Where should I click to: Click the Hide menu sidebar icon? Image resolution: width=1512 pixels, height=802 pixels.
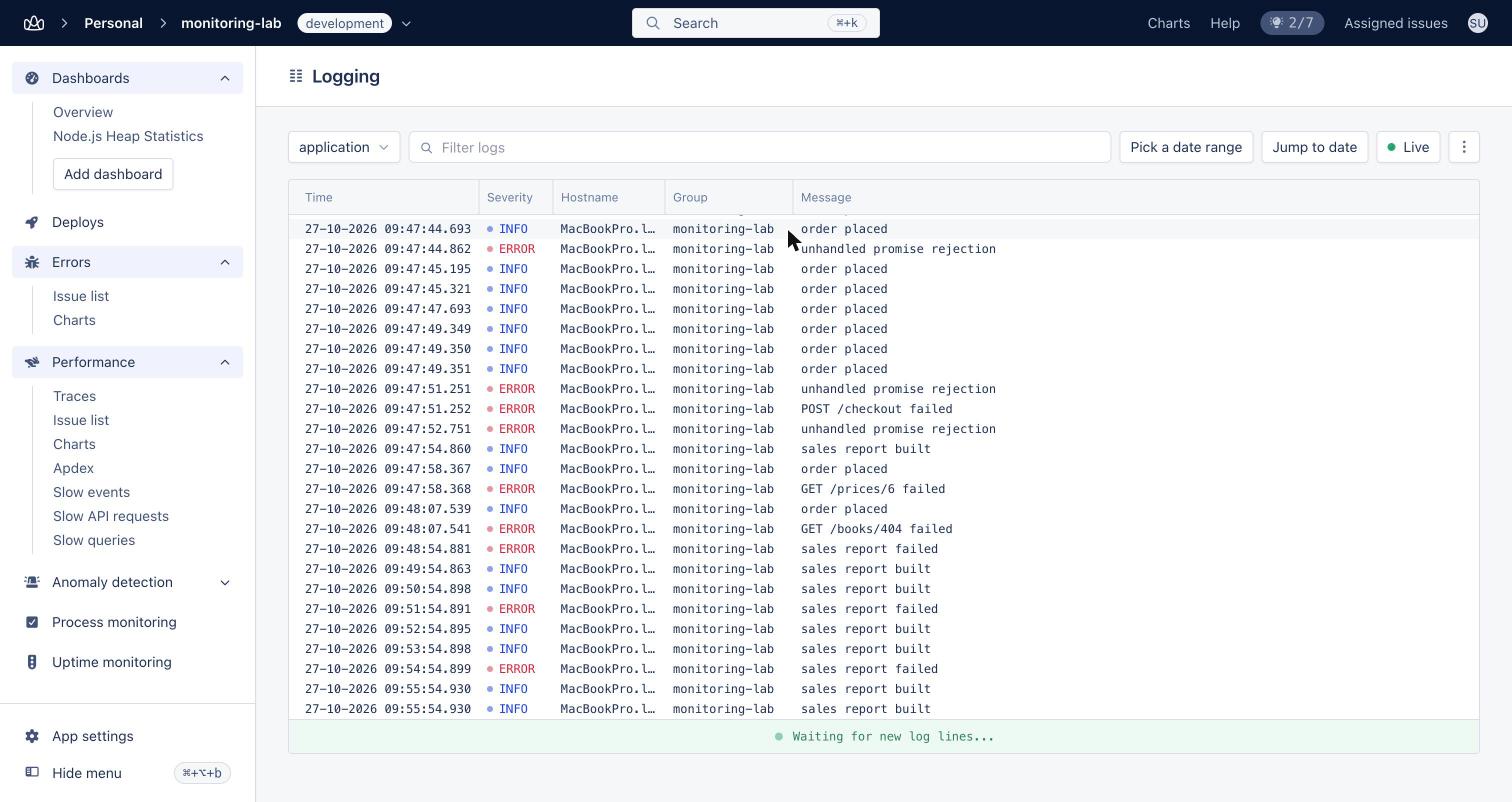(x=32, y=773)
